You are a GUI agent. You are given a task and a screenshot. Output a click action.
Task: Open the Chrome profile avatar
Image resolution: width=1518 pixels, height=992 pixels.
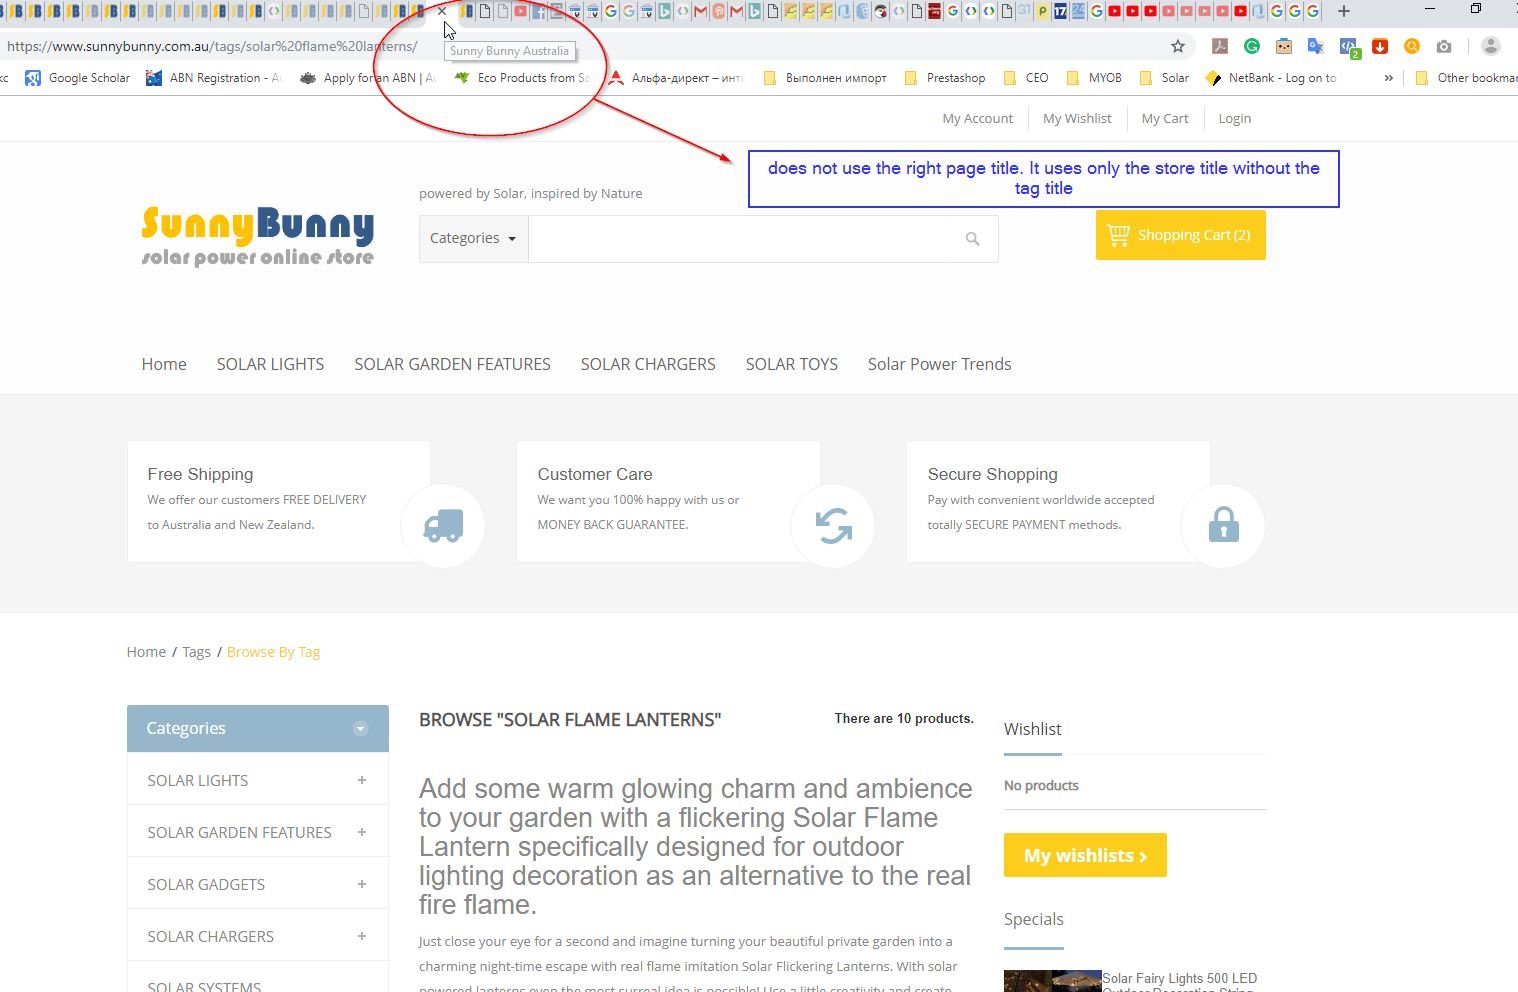[x=1491, y=46]
